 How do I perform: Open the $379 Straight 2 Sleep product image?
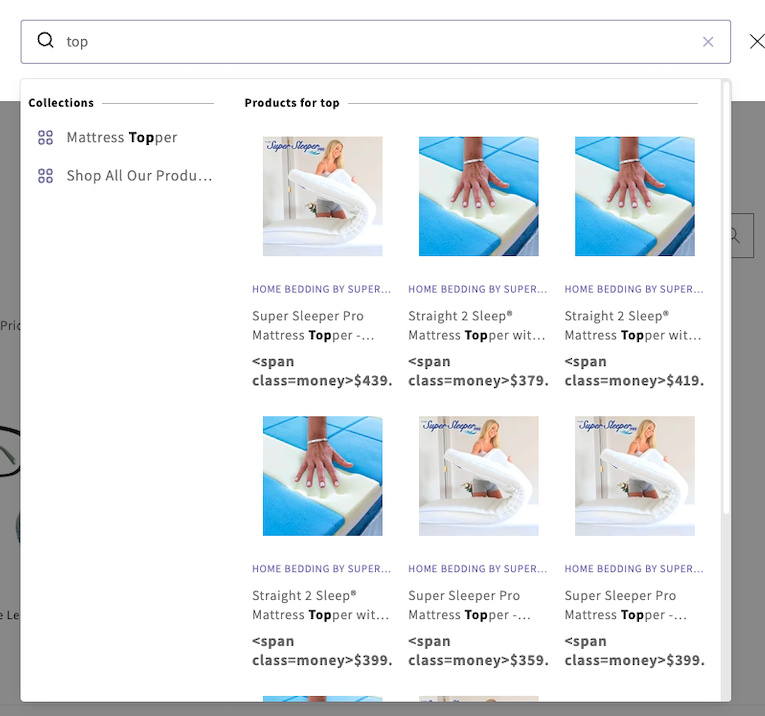(x=479, y=196)
